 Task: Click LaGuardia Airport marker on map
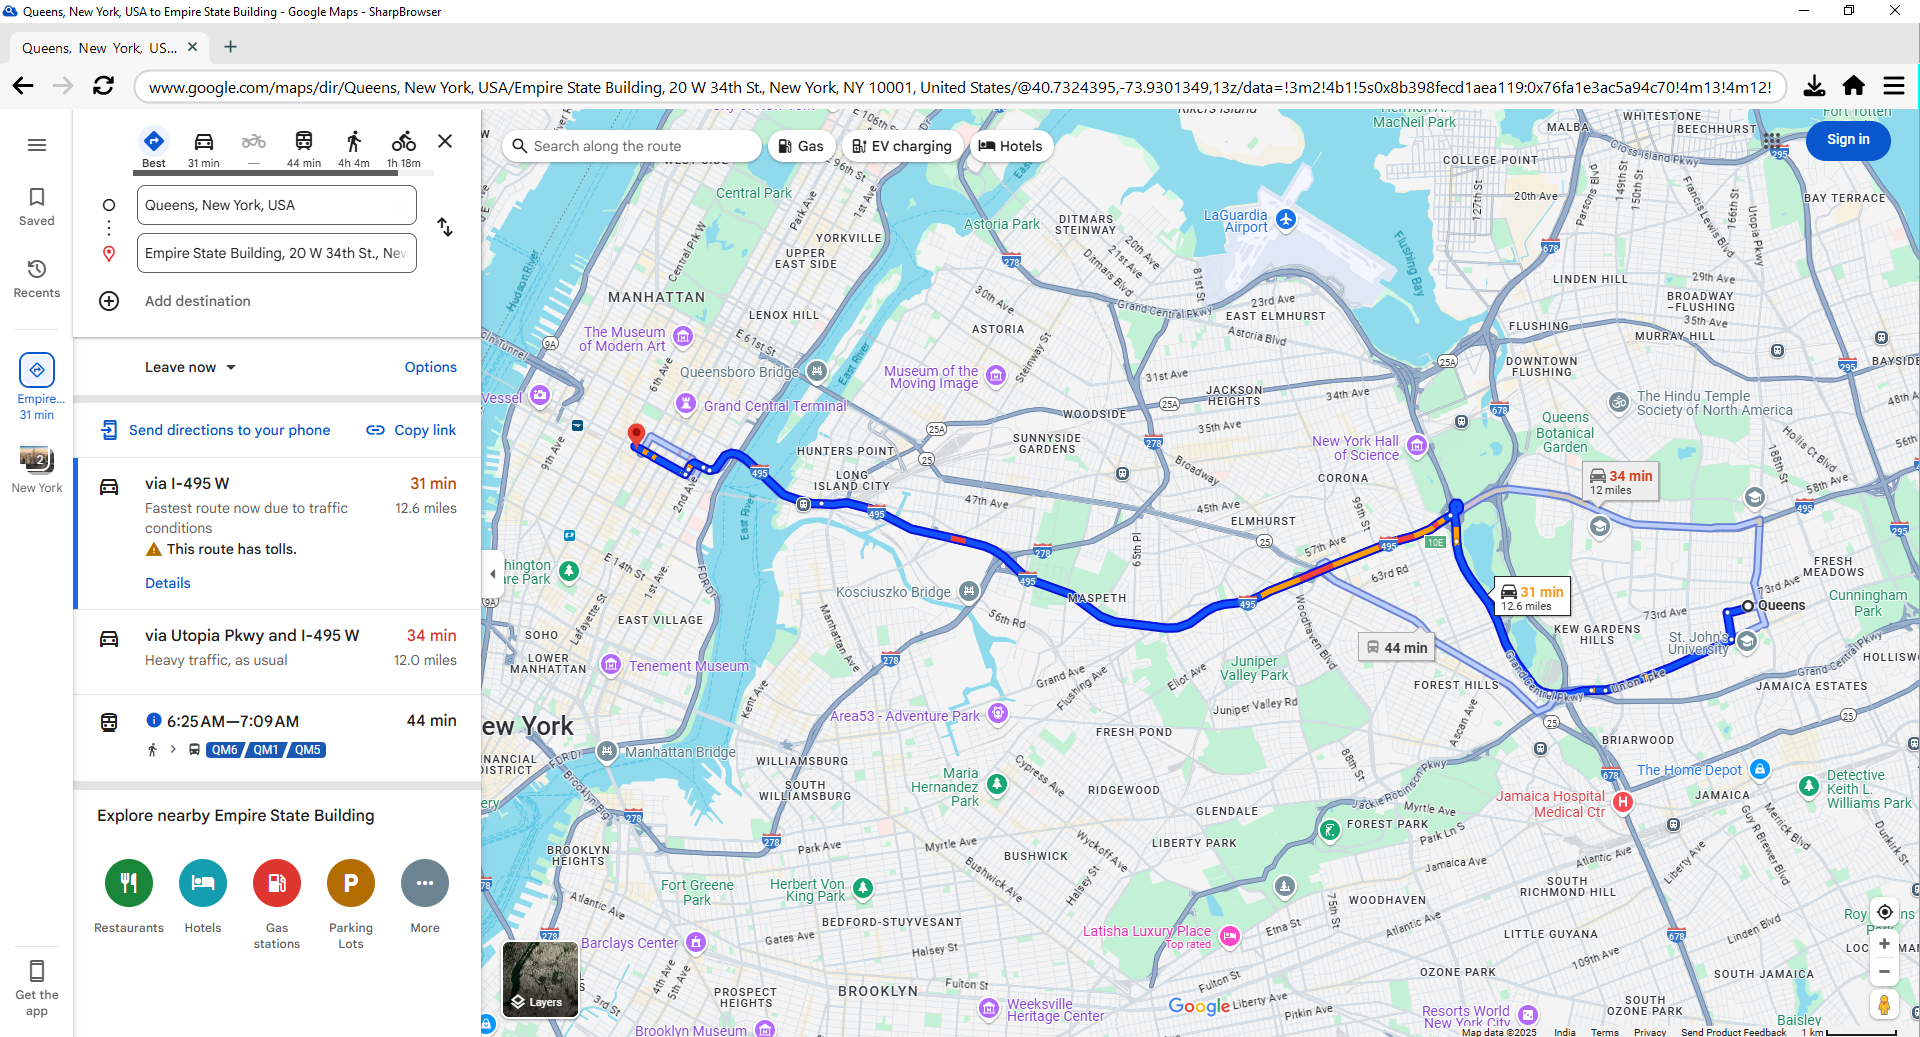(x=1286, y=219)
